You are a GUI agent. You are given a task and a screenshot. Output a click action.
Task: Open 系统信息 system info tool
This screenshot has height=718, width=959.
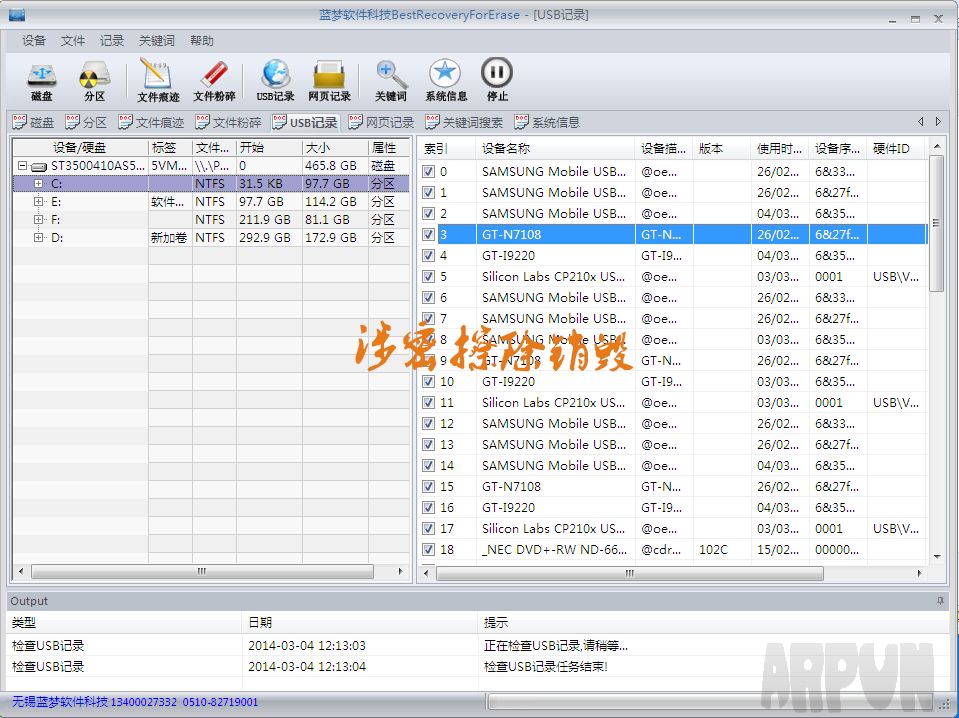pos(446,81)
